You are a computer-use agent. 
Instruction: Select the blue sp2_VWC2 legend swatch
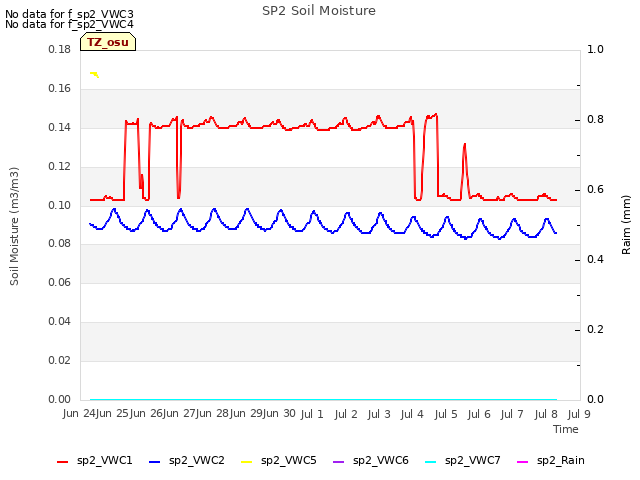pyautogui.click(x=154, y=462)
